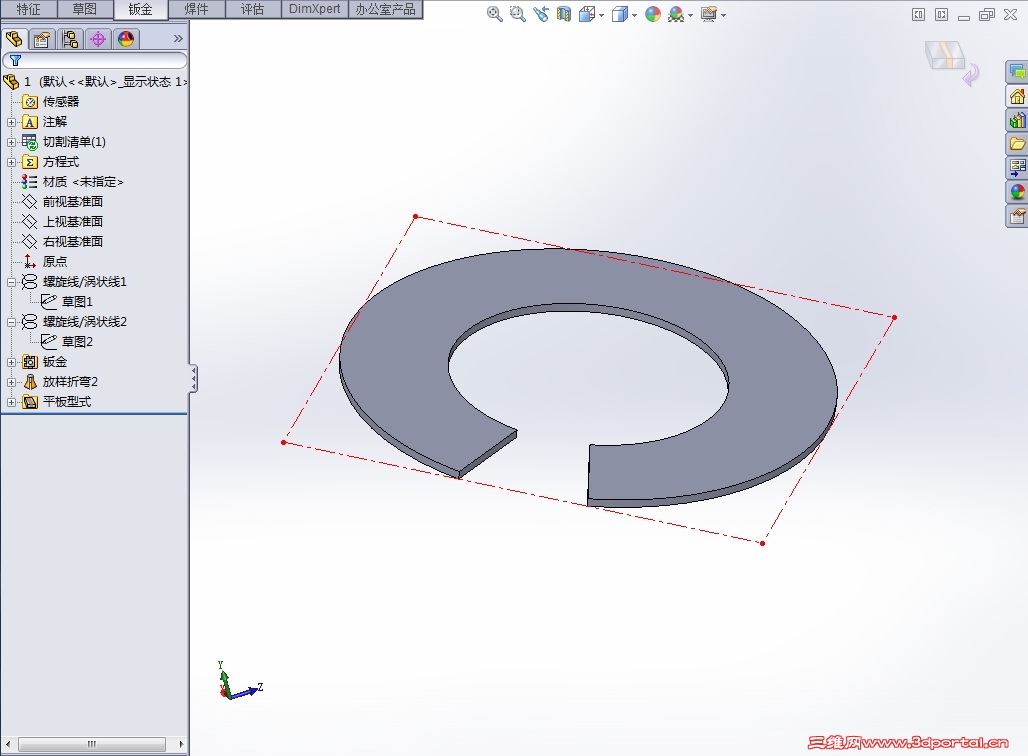
Task: Select the 原点 origin item
Action: coord(55,262)
